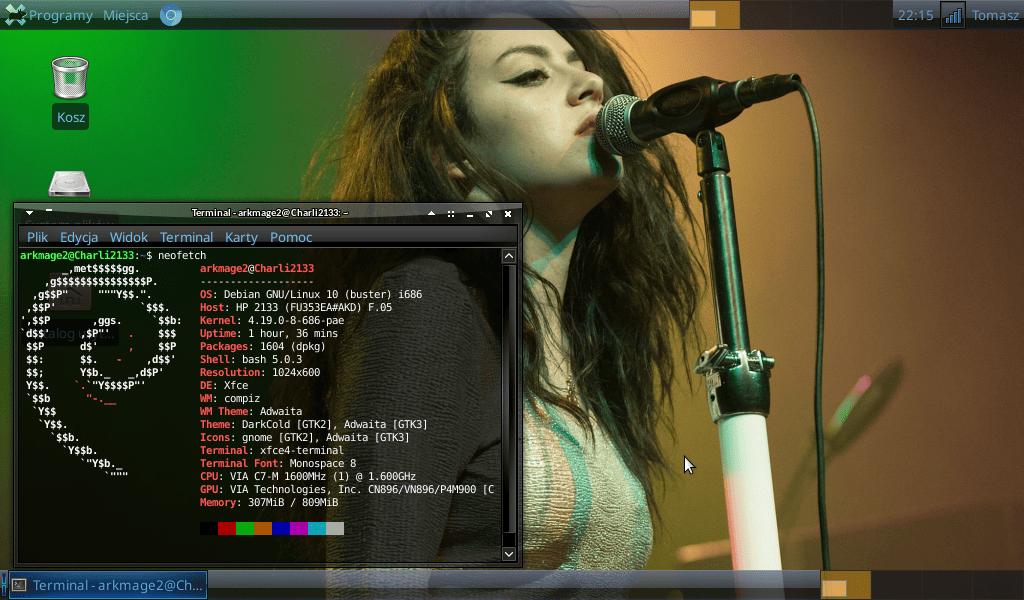Click the hard drive icon on desktop
The height and width of the screenshot is (600, 1024).
pos(70,185)
